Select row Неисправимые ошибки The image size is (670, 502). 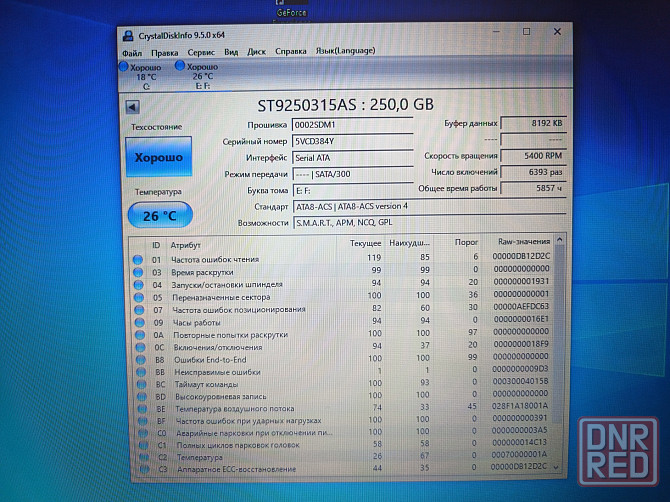pyautogui.click(x=342, y=370)
